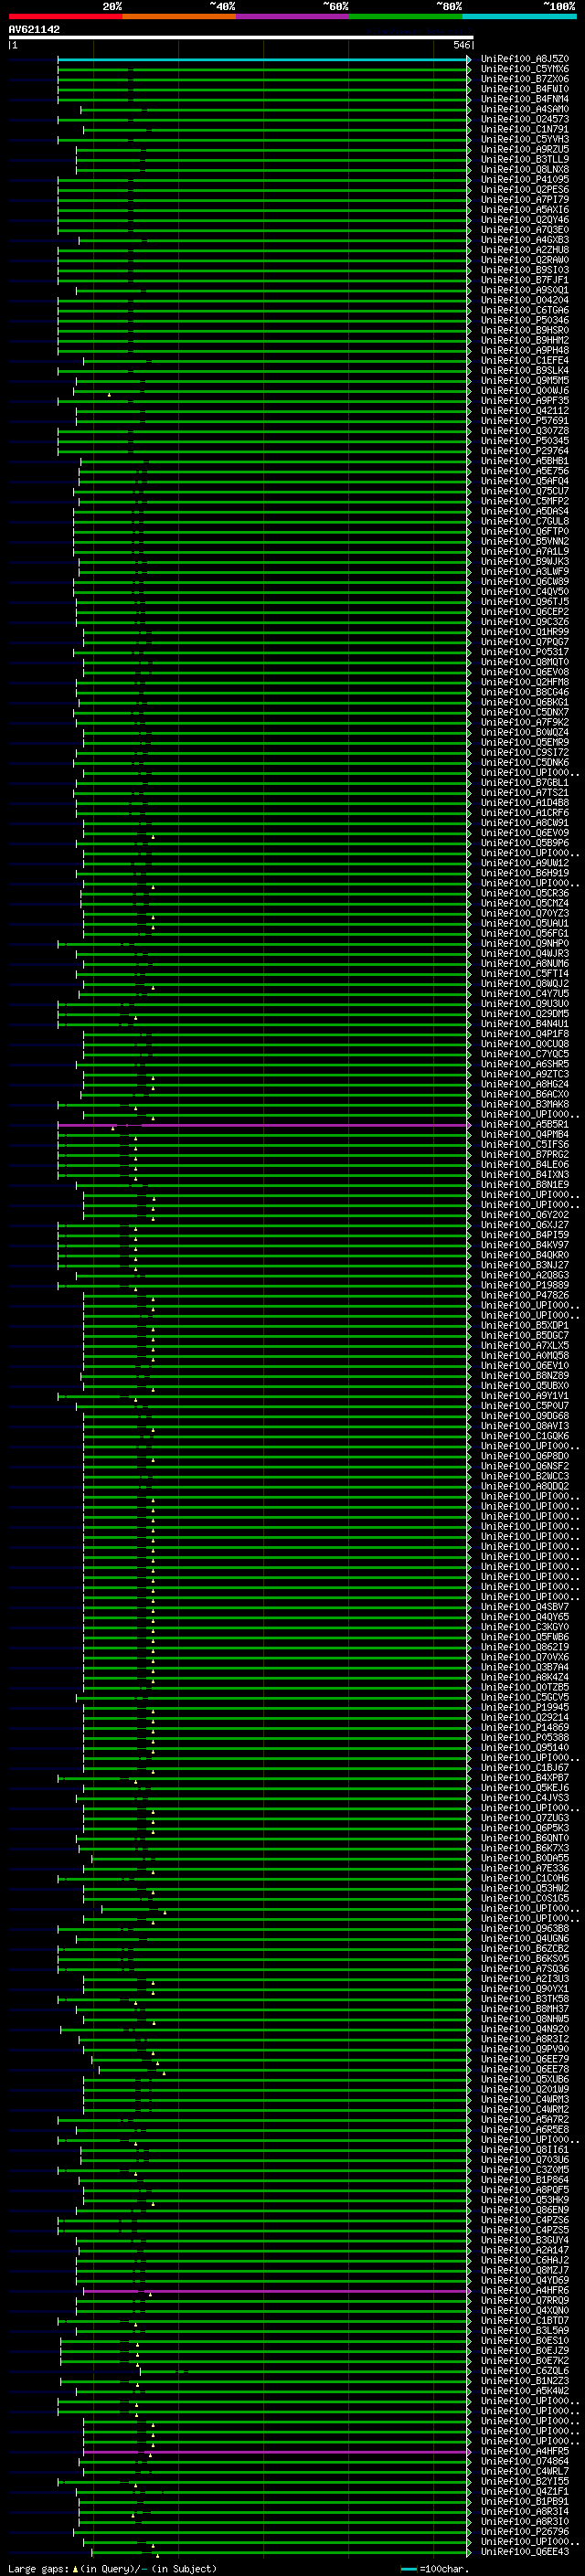Select hit label UniRef100_Q2PES6
This screenshot has width=585, height=2576.
[525, 190]
